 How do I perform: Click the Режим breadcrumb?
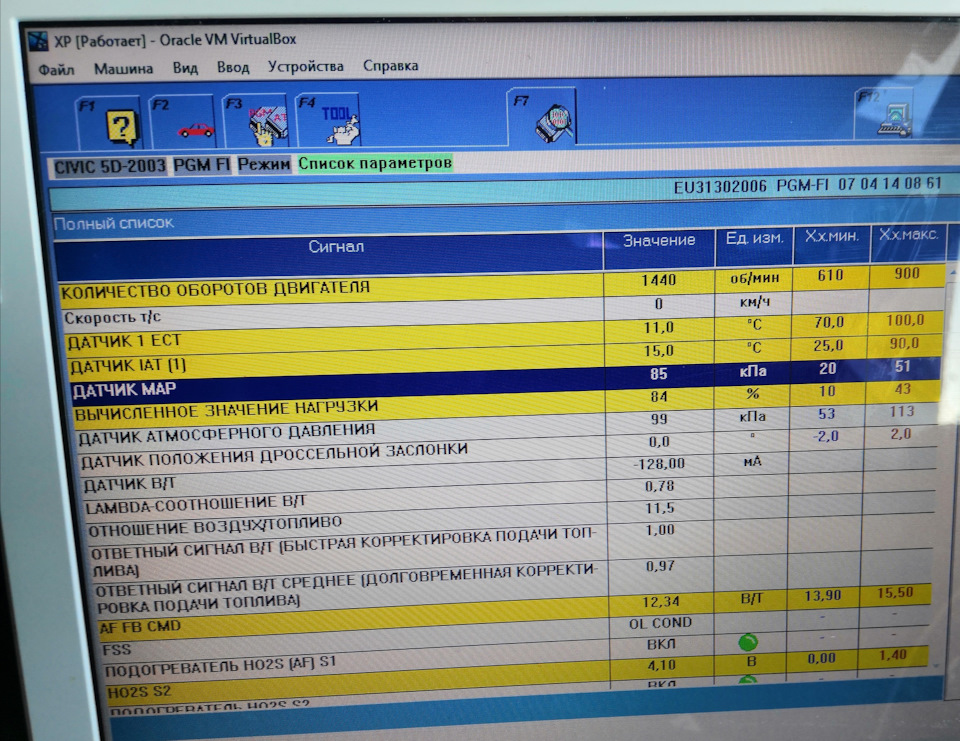264,164
